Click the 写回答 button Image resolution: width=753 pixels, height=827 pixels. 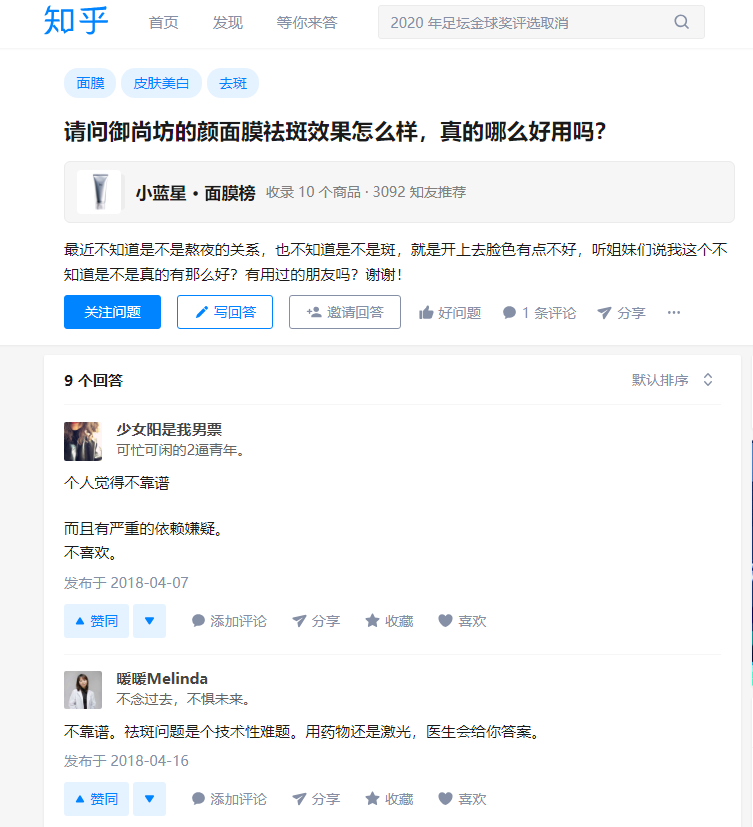point(225,312)
